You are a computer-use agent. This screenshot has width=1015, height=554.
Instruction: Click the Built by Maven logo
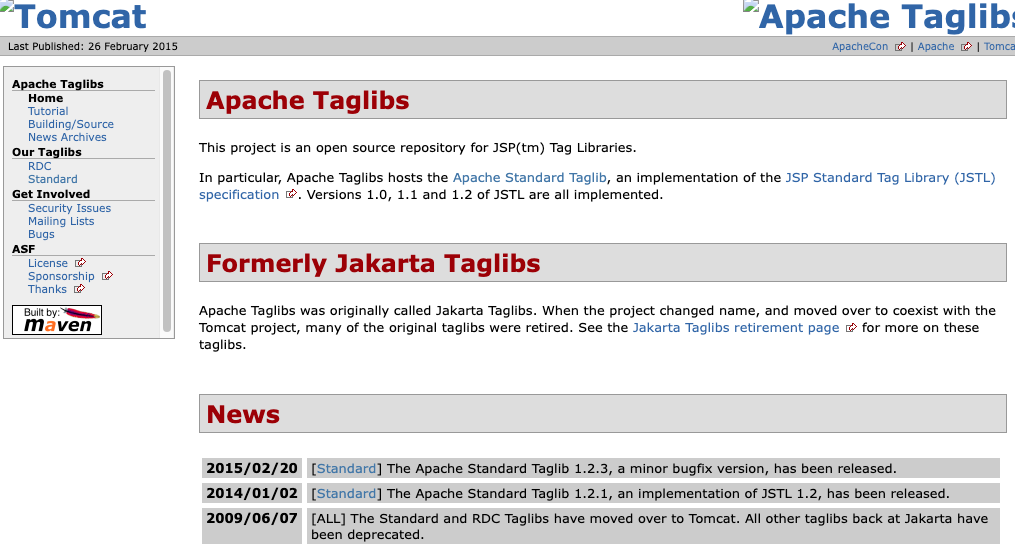(57, 320)
